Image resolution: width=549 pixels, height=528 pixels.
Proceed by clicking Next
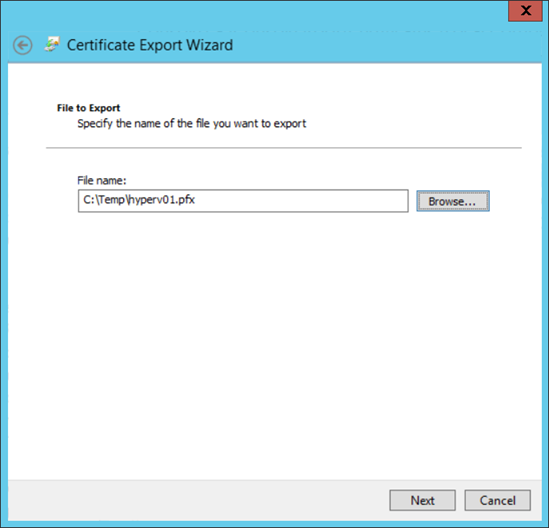[x=422, y=500]
